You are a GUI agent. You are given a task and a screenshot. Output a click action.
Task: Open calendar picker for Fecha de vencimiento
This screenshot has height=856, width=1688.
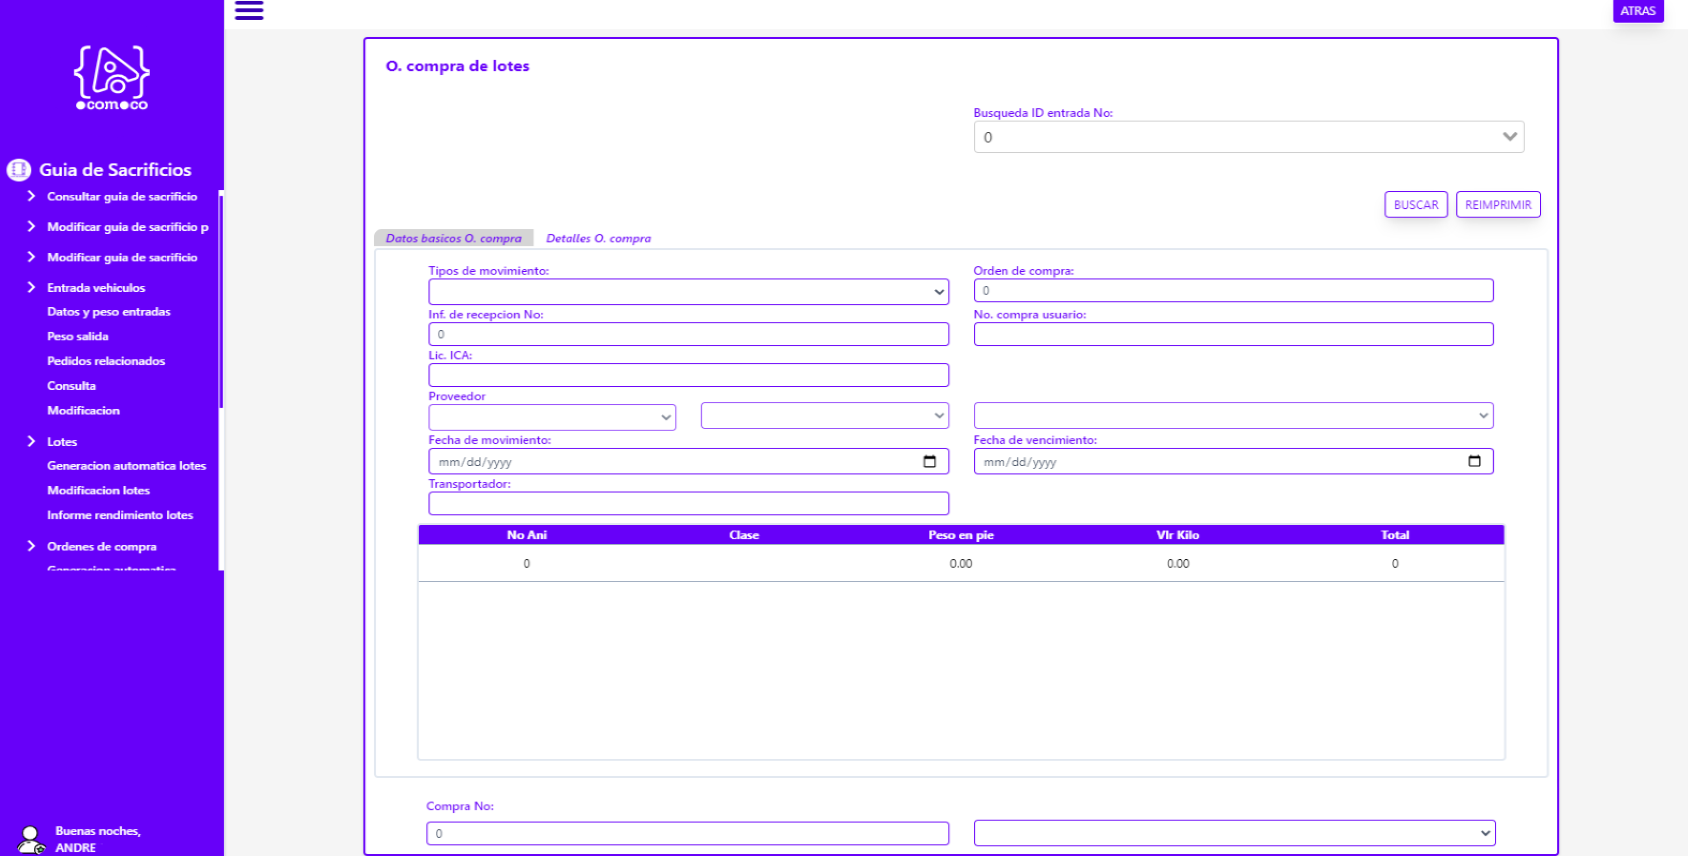tap(1474, 462)
